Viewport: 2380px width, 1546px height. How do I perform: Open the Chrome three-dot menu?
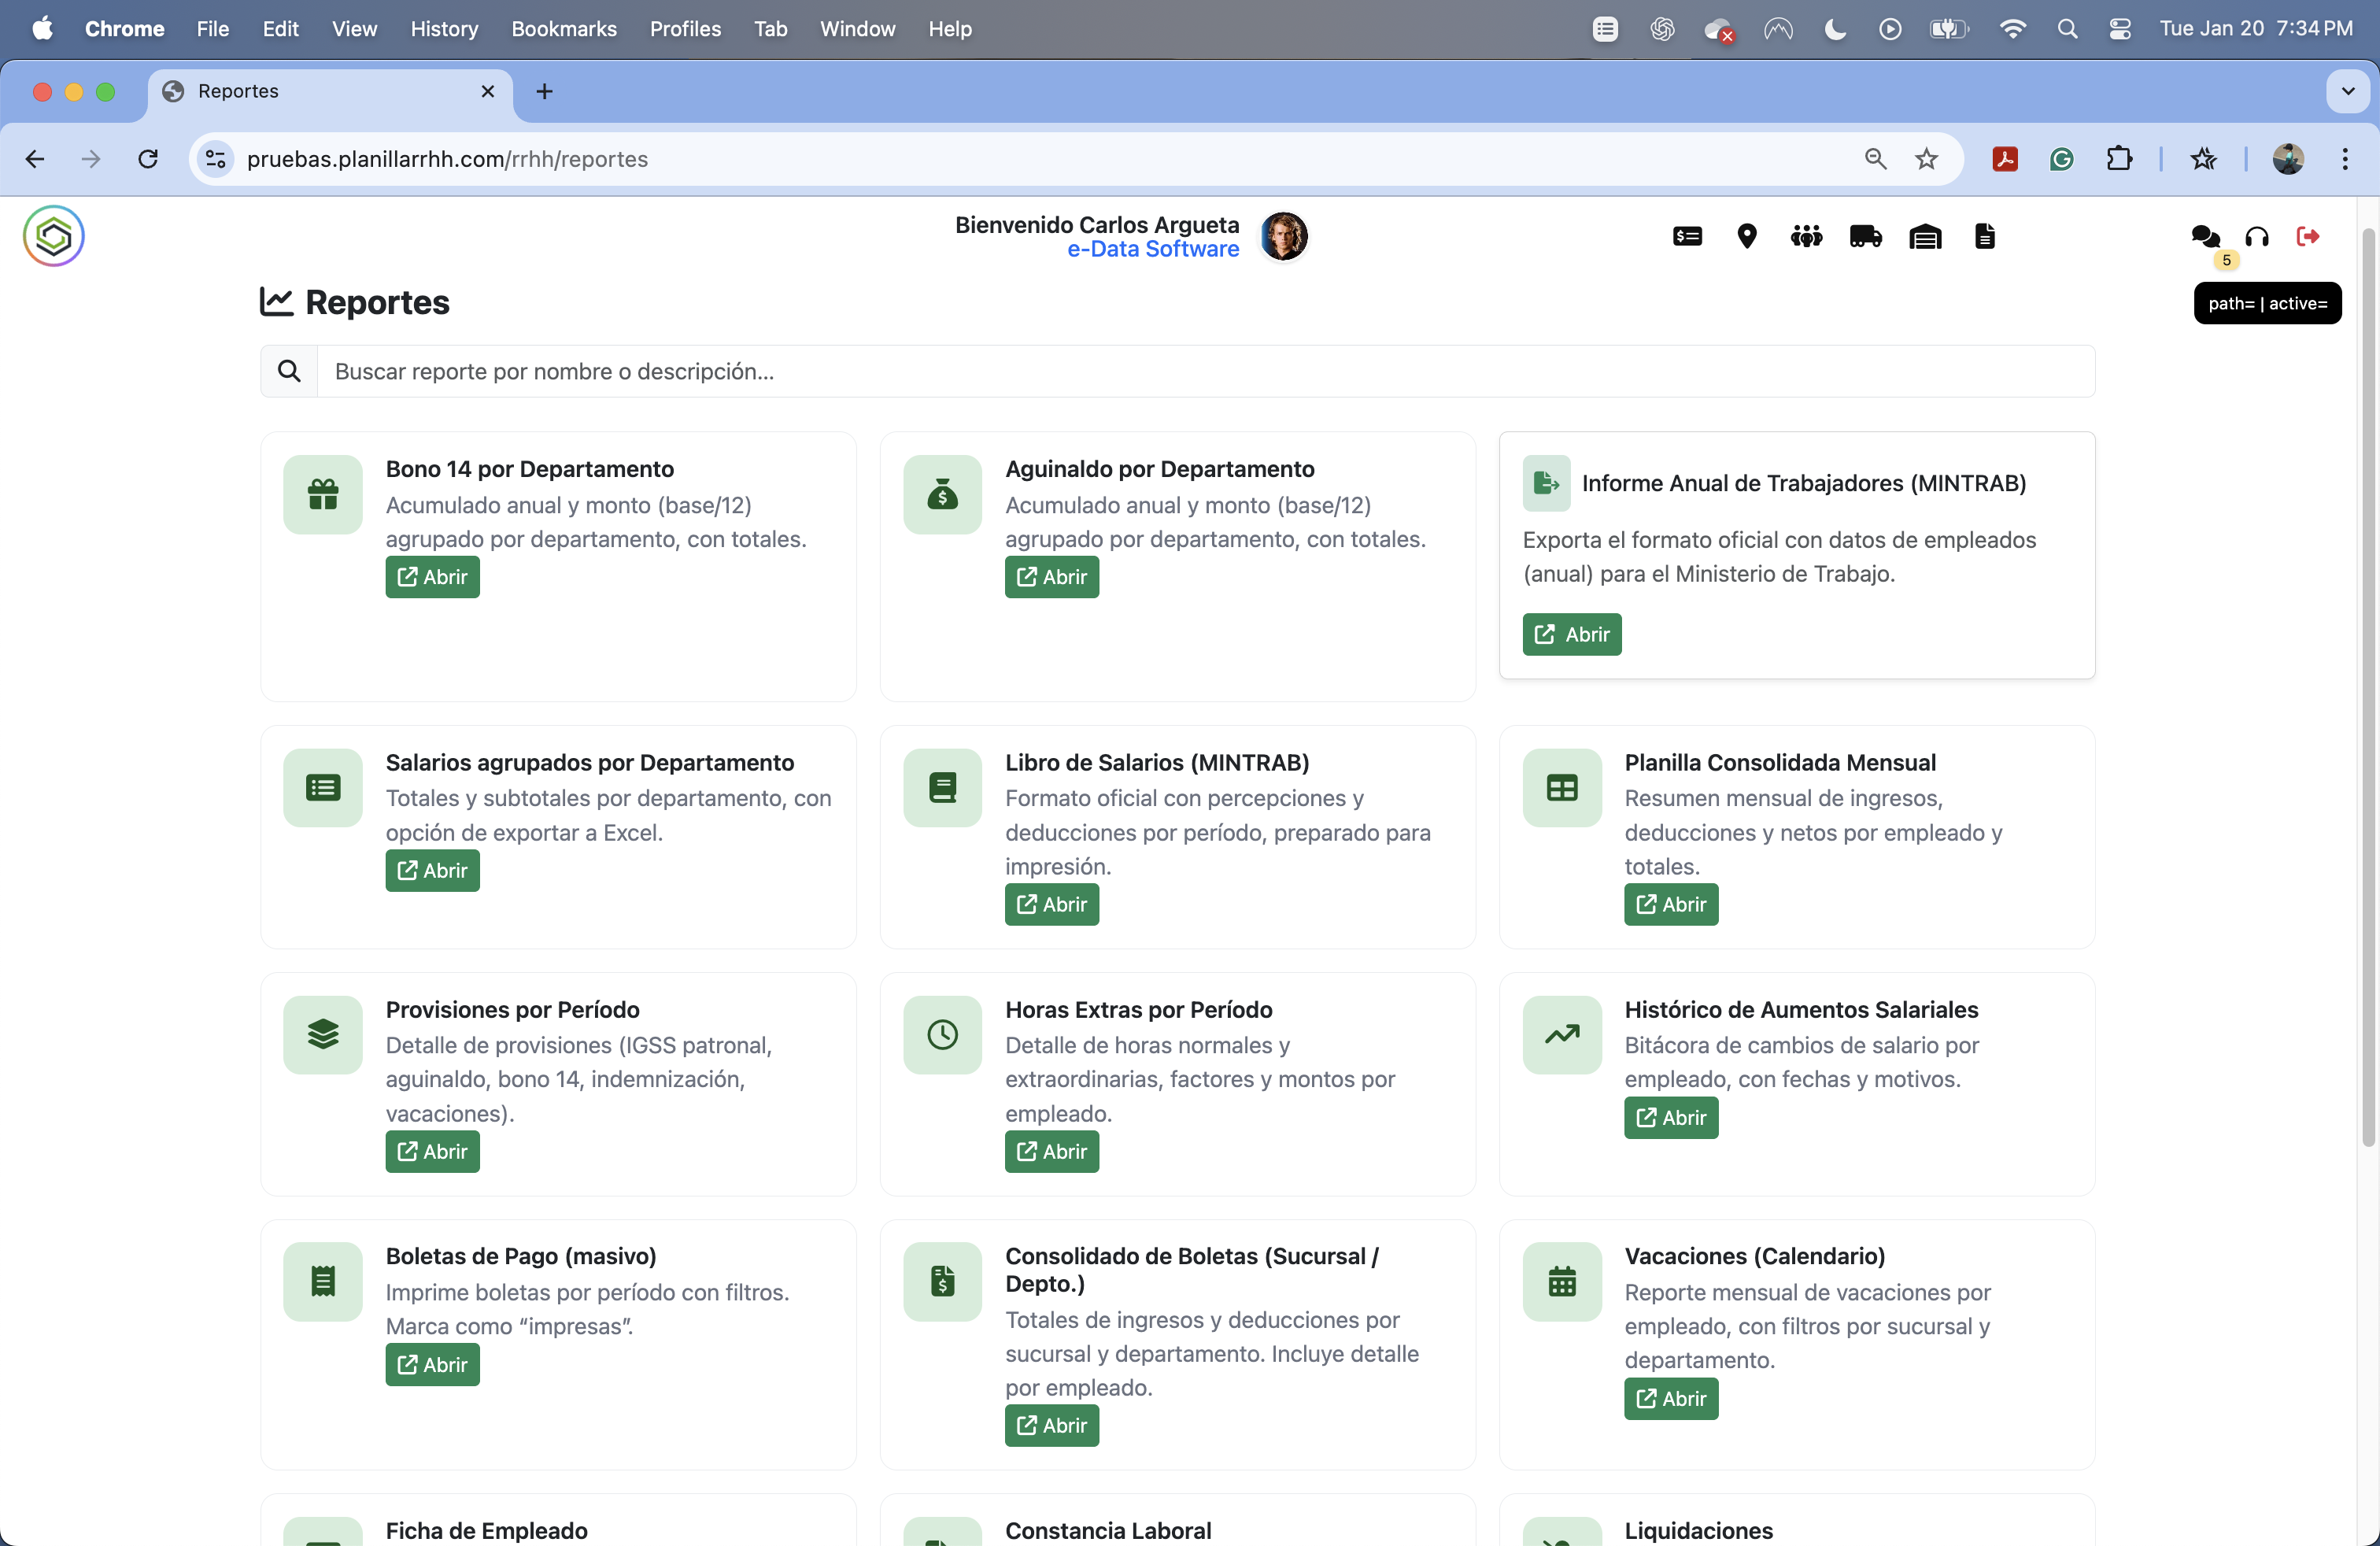coord(2345,159)
